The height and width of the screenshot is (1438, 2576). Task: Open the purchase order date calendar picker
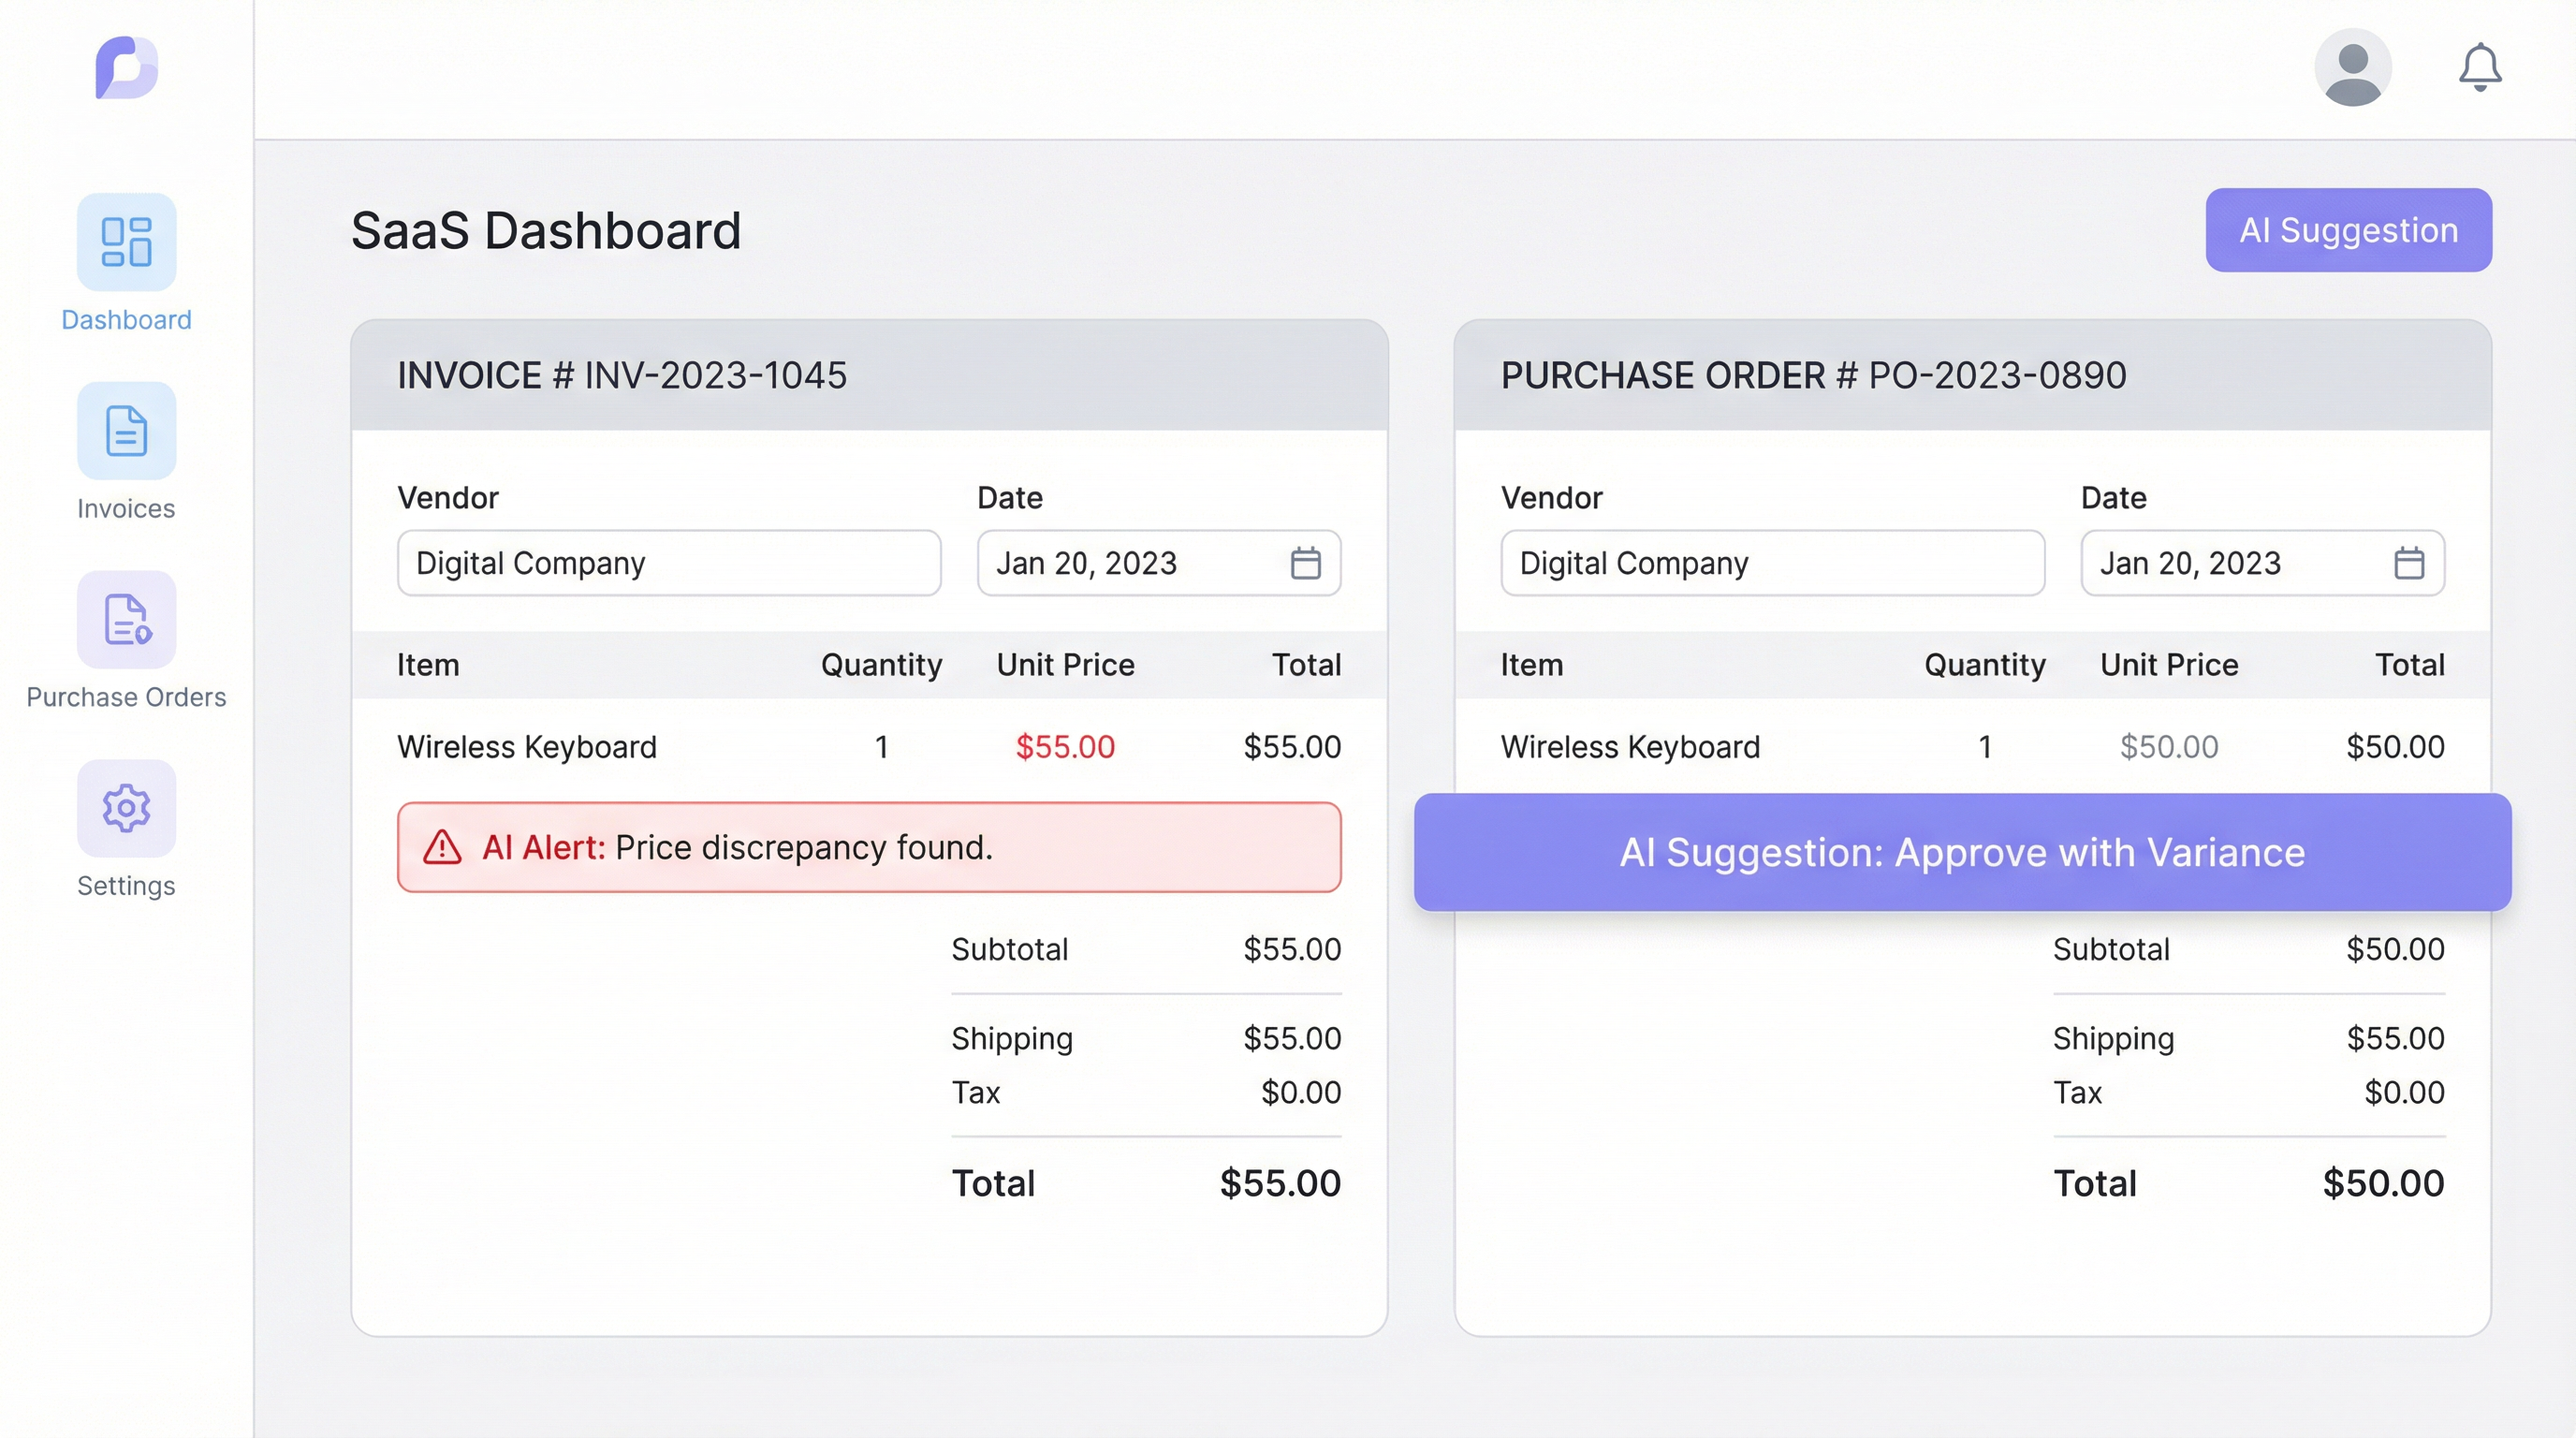click(2410, 563)
